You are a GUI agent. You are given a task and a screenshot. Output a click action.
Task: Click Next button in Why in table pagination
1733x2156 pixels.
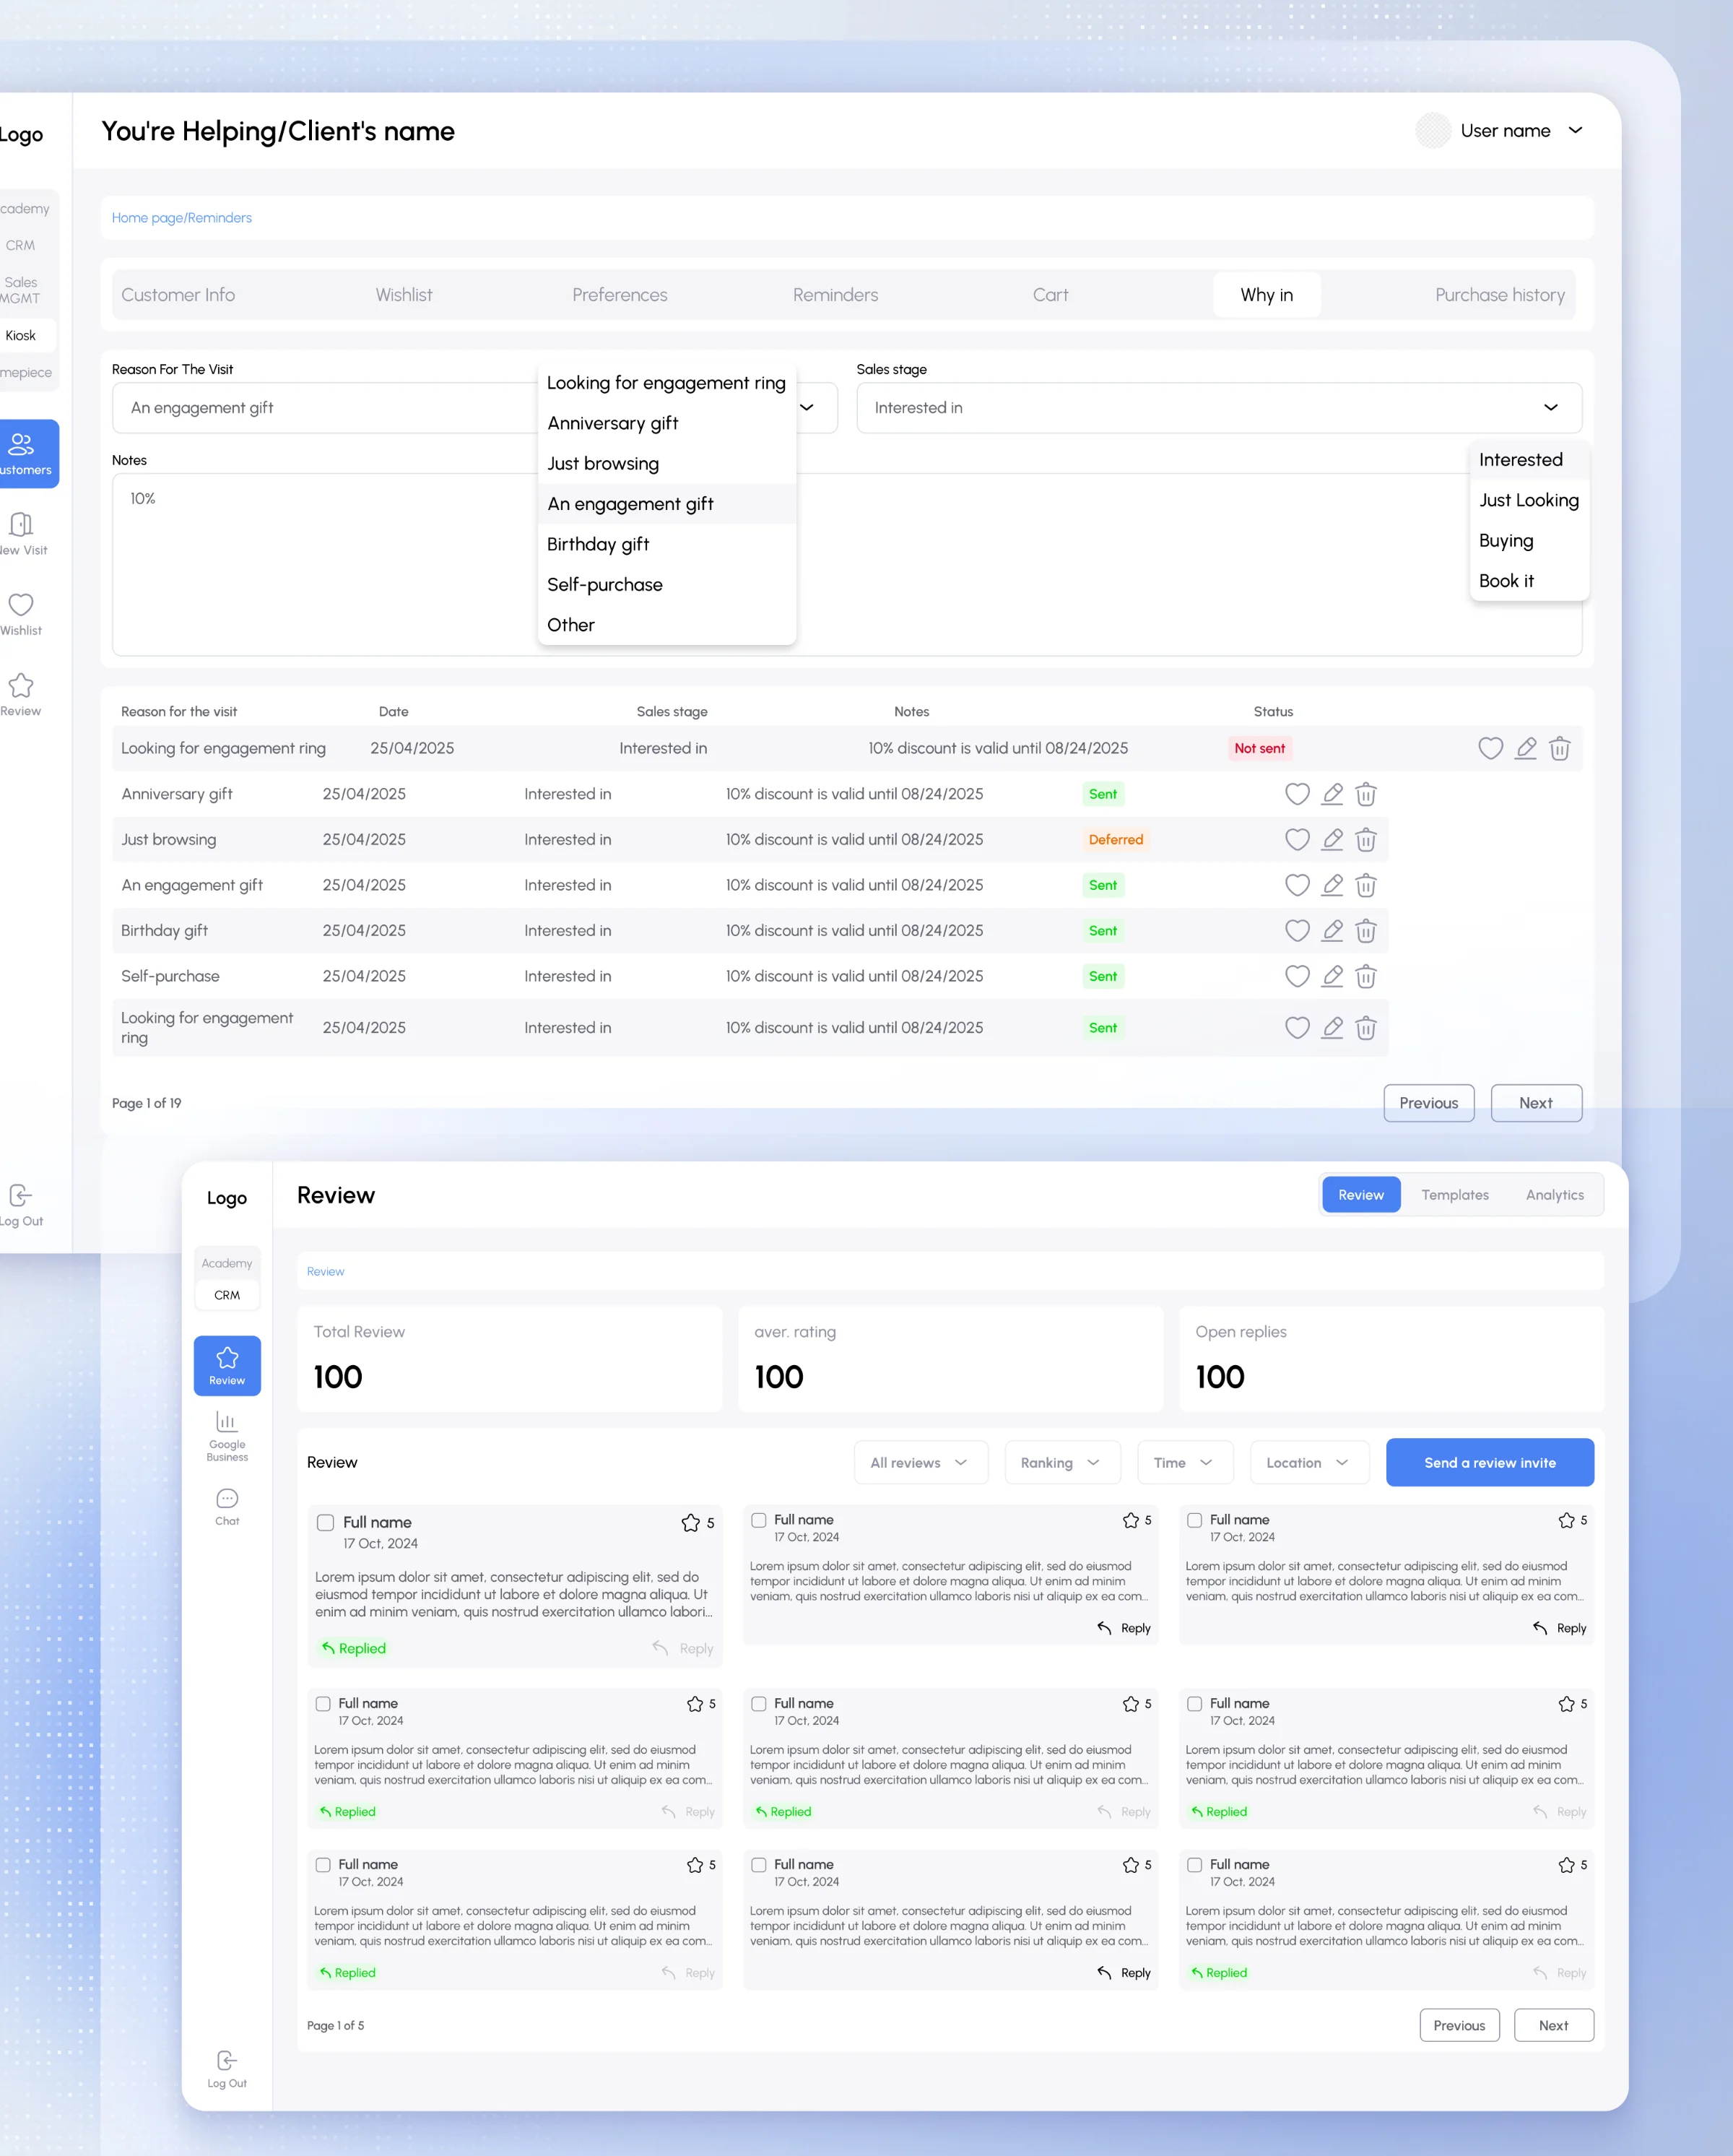pos(1536,1103)
